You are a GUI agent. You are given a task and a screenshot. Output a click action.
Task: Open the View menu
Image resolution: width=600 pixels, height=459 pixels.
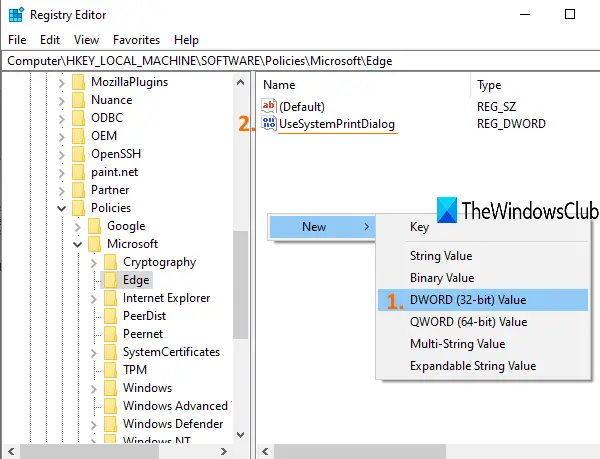pyautogui.click(x=86, y=40)
